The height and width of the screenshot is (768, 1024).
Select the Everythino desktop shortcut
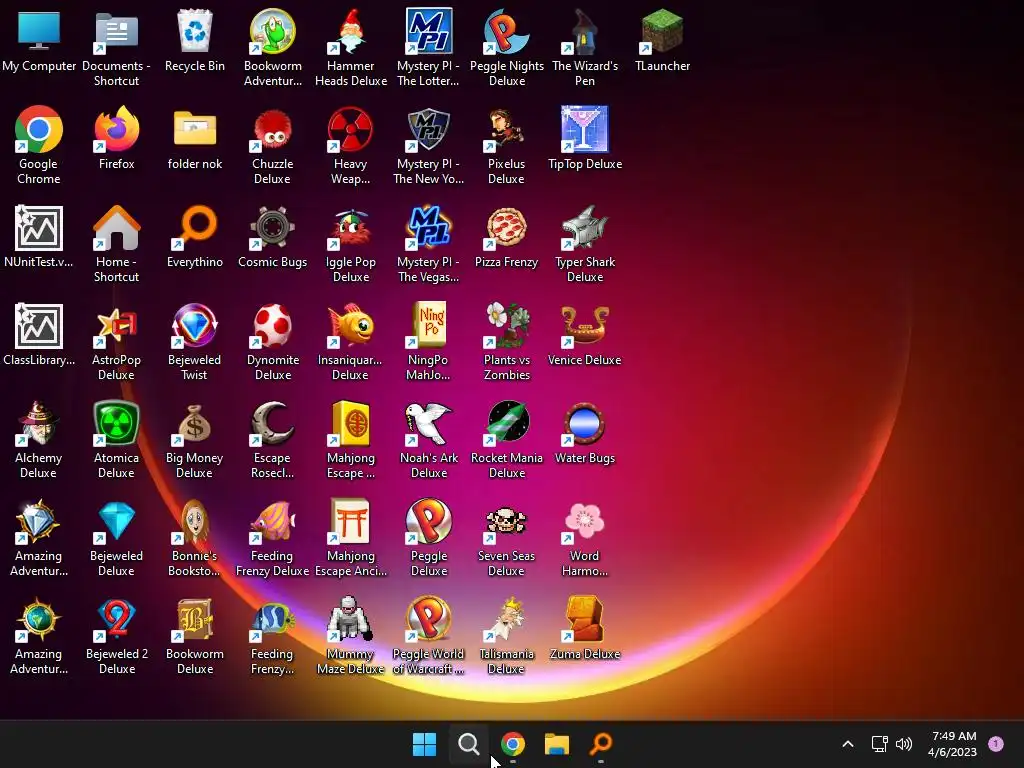pyautogui.click(x=195, y=227)
